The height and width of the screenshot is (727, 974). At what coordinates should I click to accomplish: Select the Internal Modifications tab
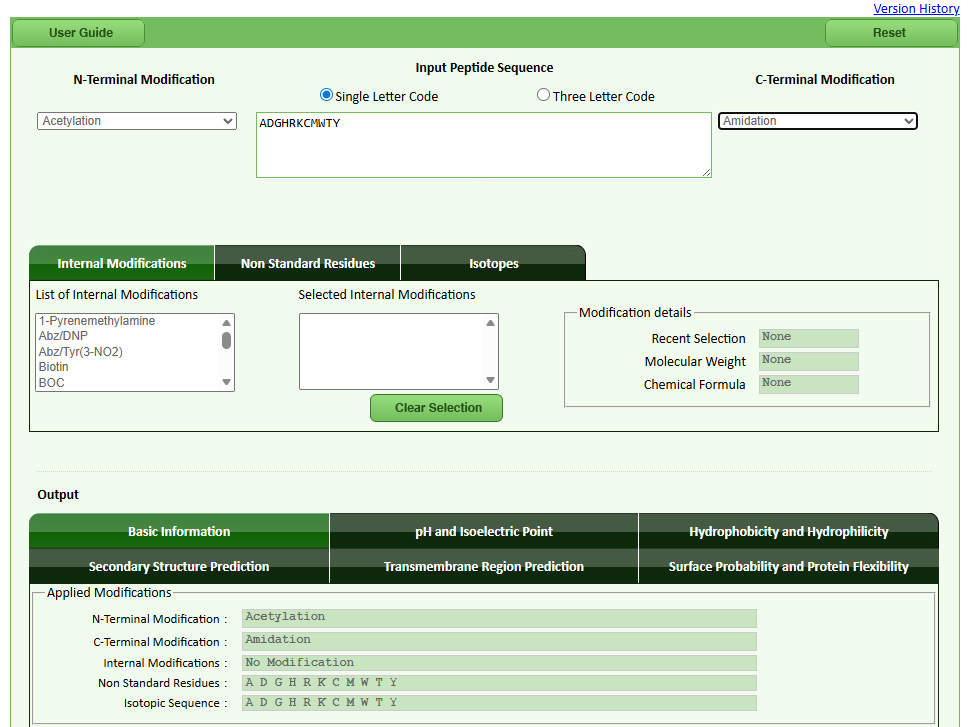coord(122,264)
